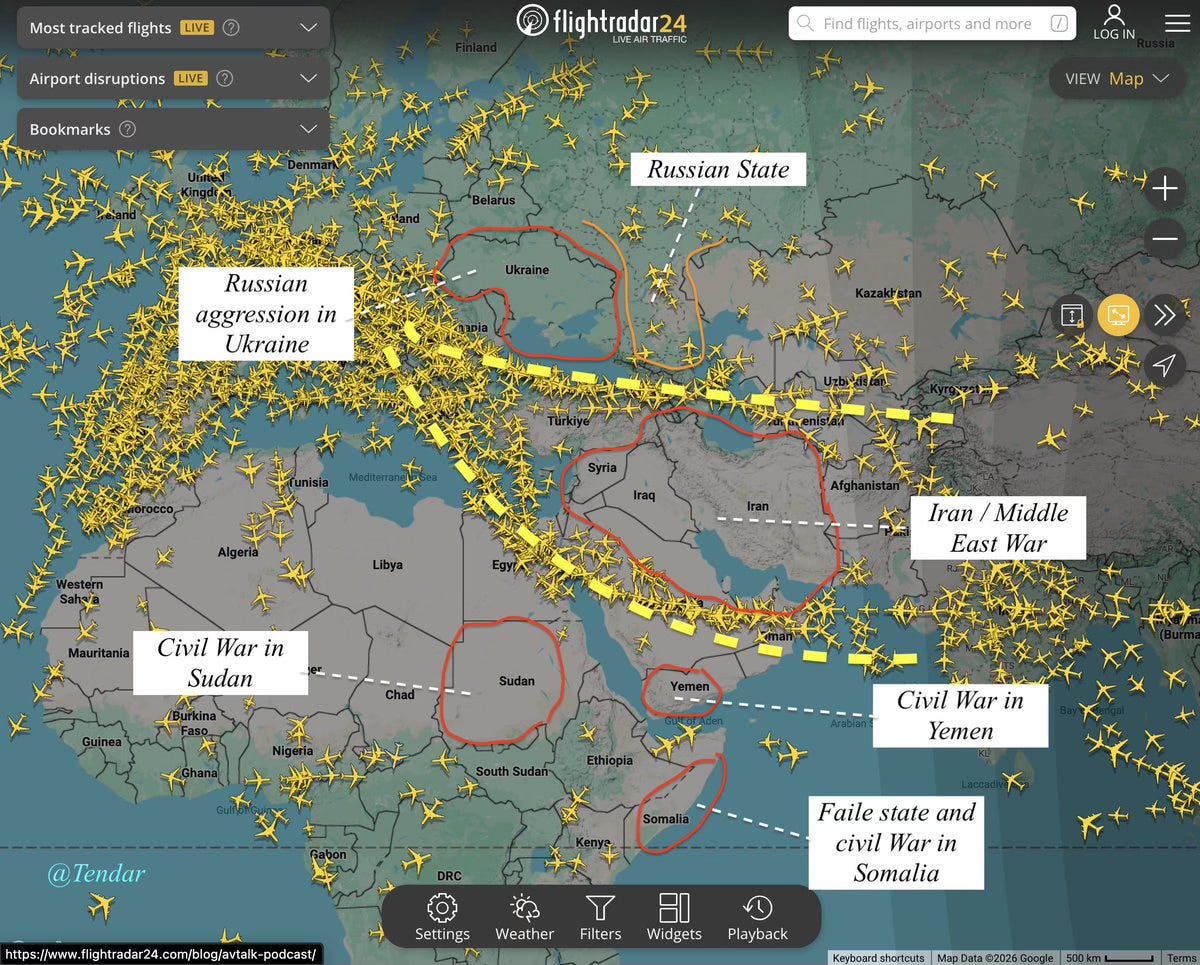Image resolution: width=1200 pixels, height=965 pixels.
Task: Click the Bookmarks panel title
Action: click(69, 129)
